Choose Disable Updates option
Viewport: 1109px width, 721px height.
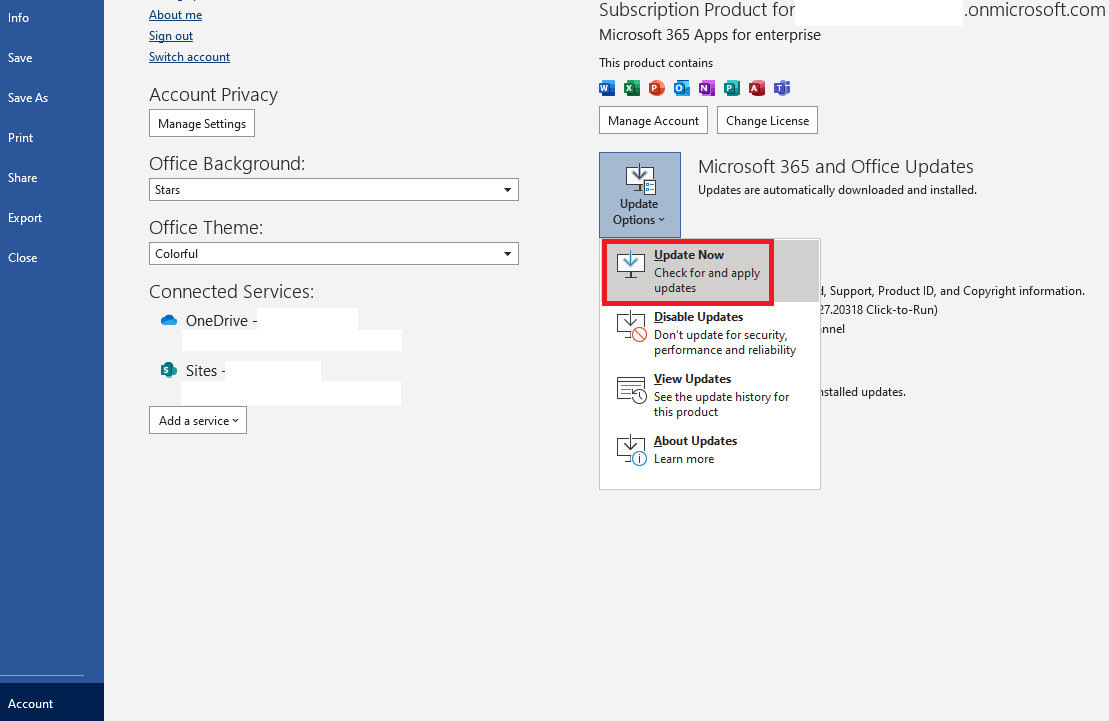(x=710, y=333)
